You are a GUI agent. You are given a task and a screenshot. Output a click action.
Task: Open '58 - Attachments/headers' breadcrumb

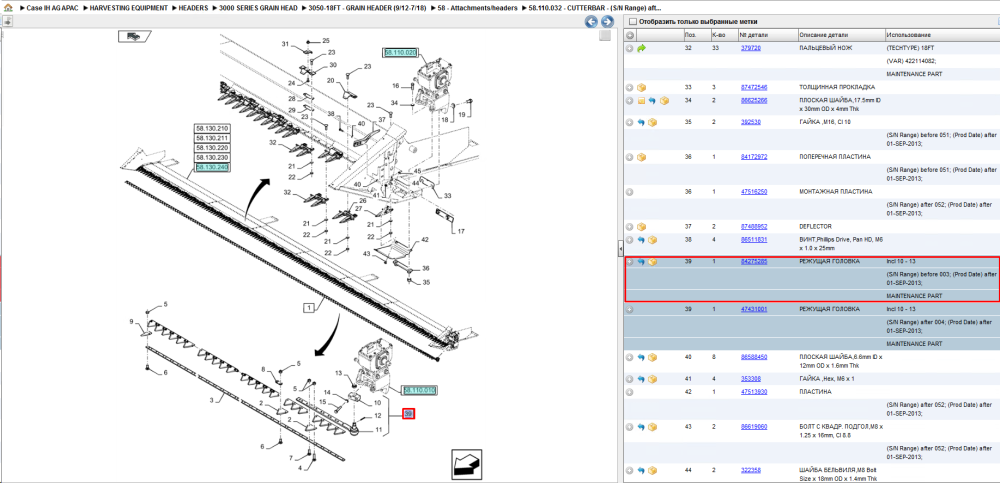point(478,9)
